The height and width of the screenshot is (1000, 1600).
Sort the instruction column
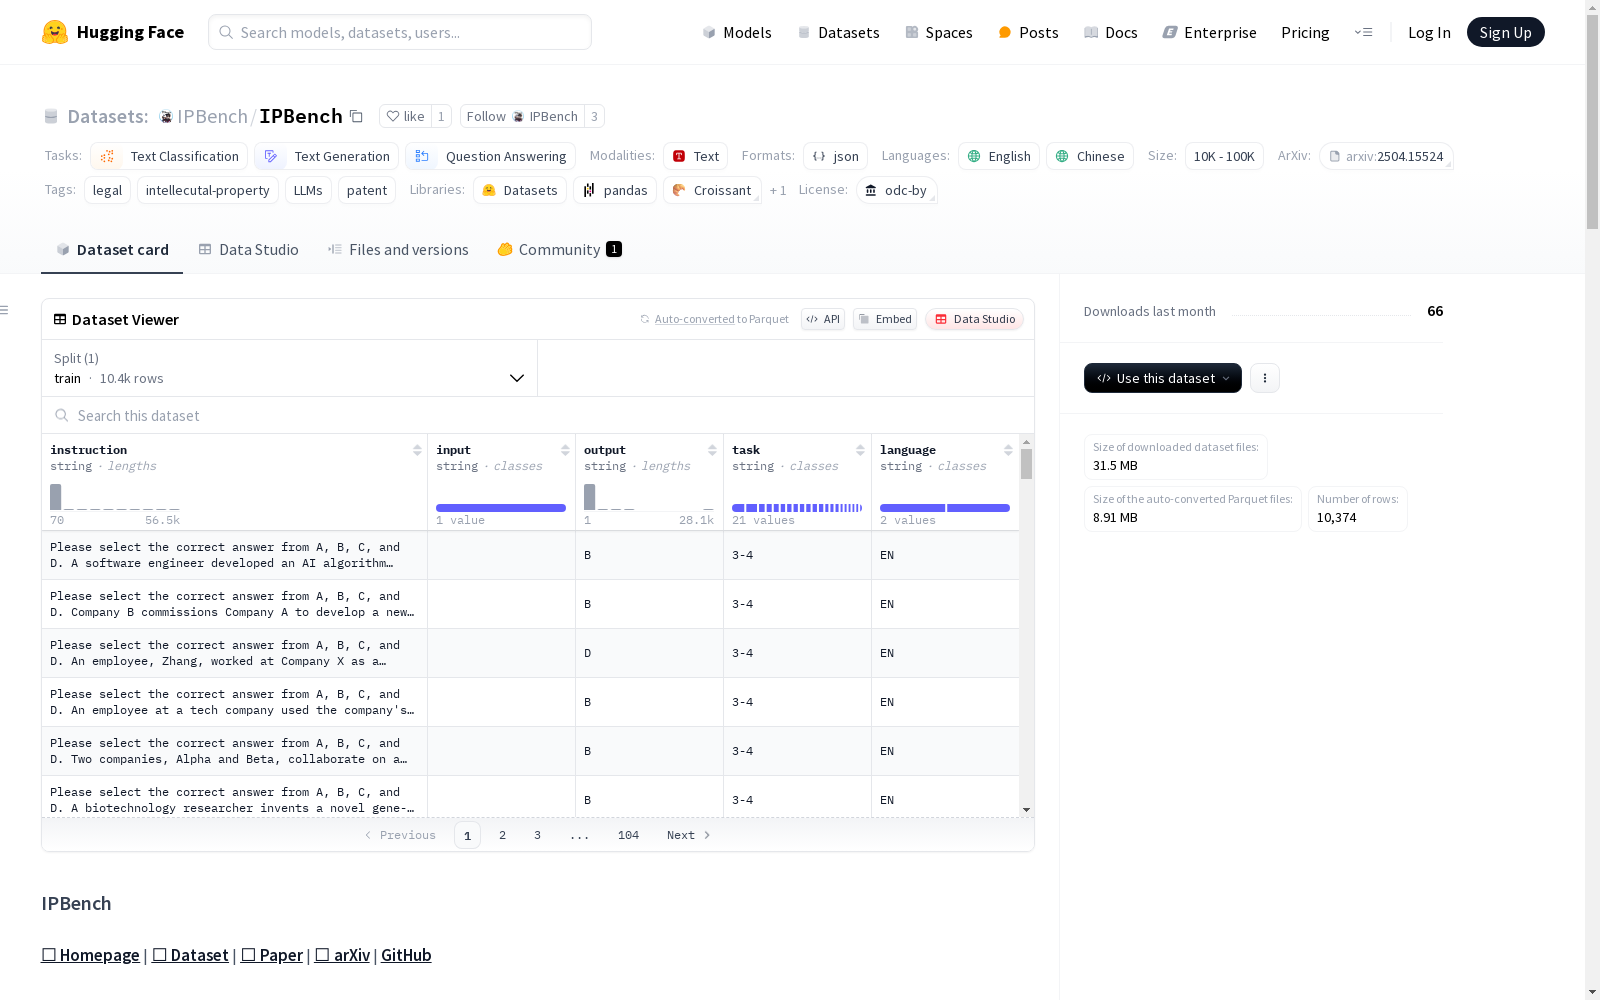pos(417,450)
